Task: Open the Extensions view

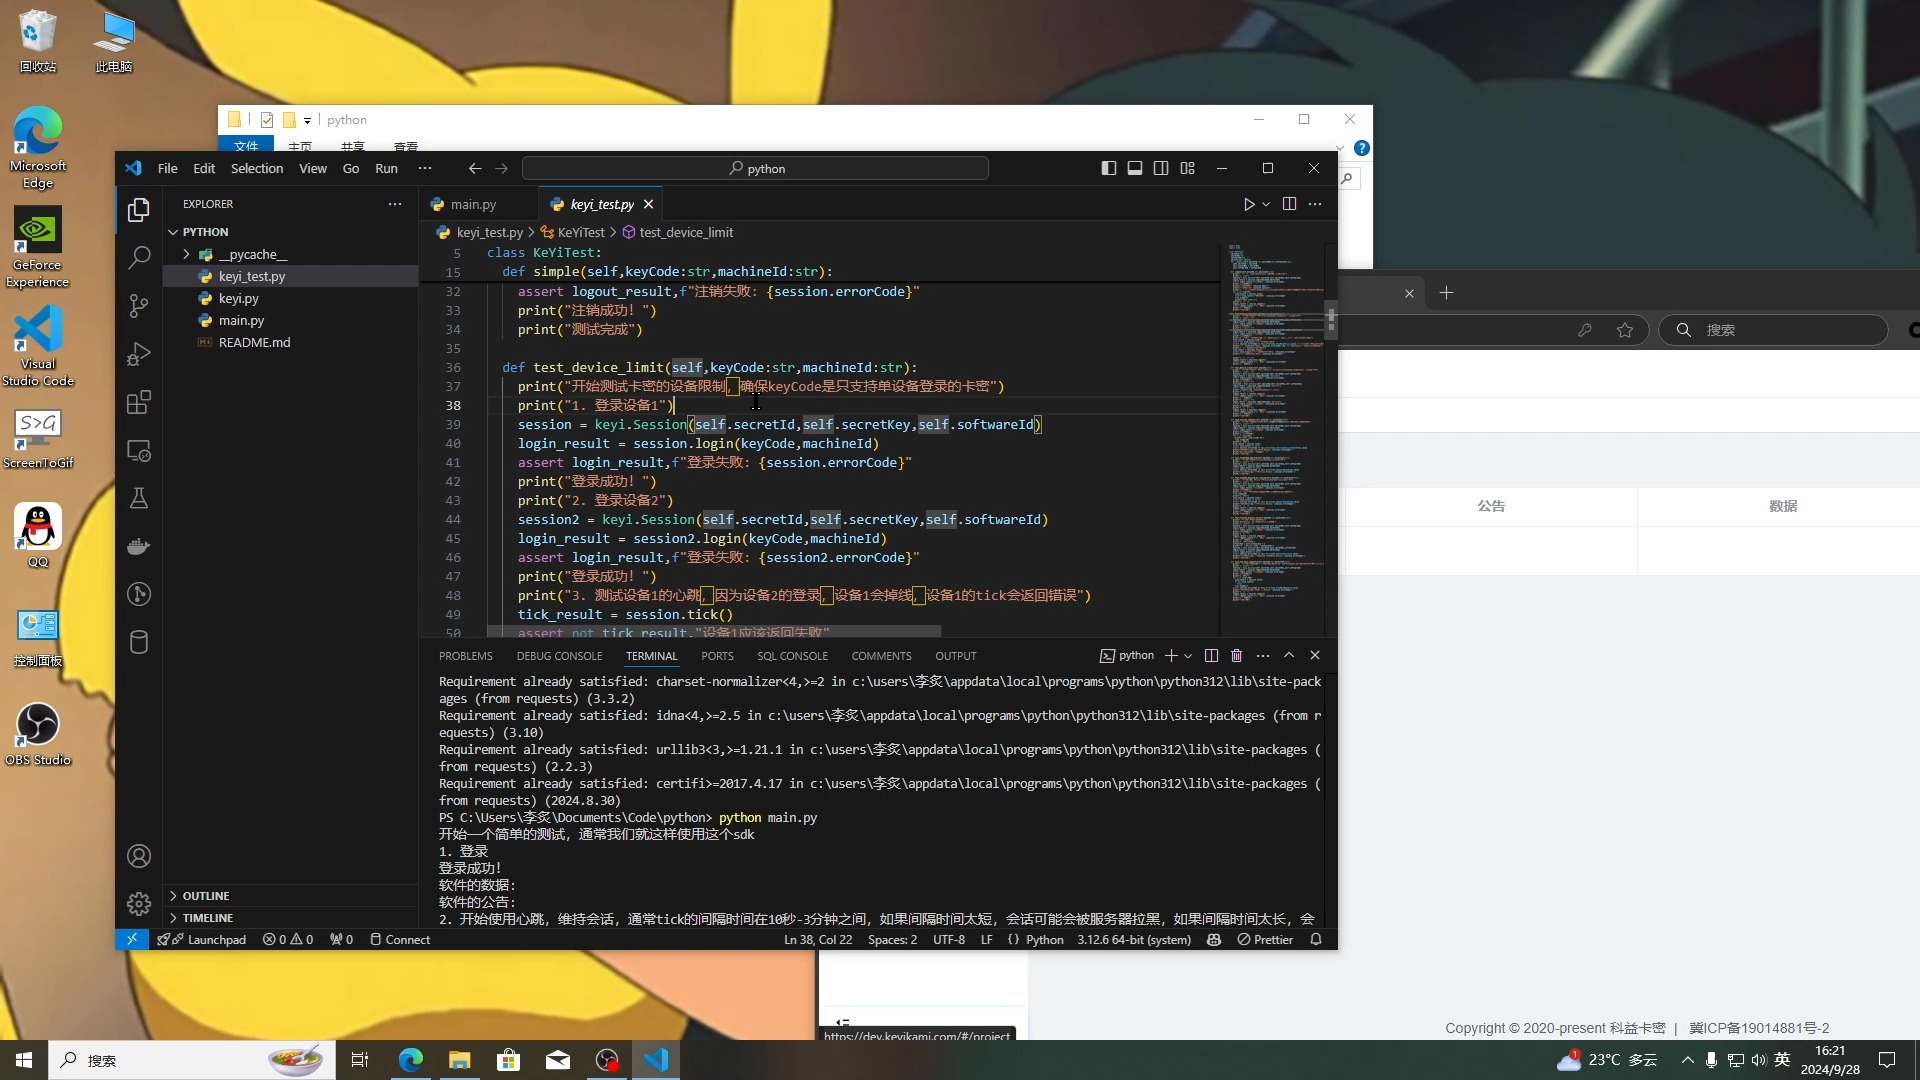Action: (x=139, y=403)
